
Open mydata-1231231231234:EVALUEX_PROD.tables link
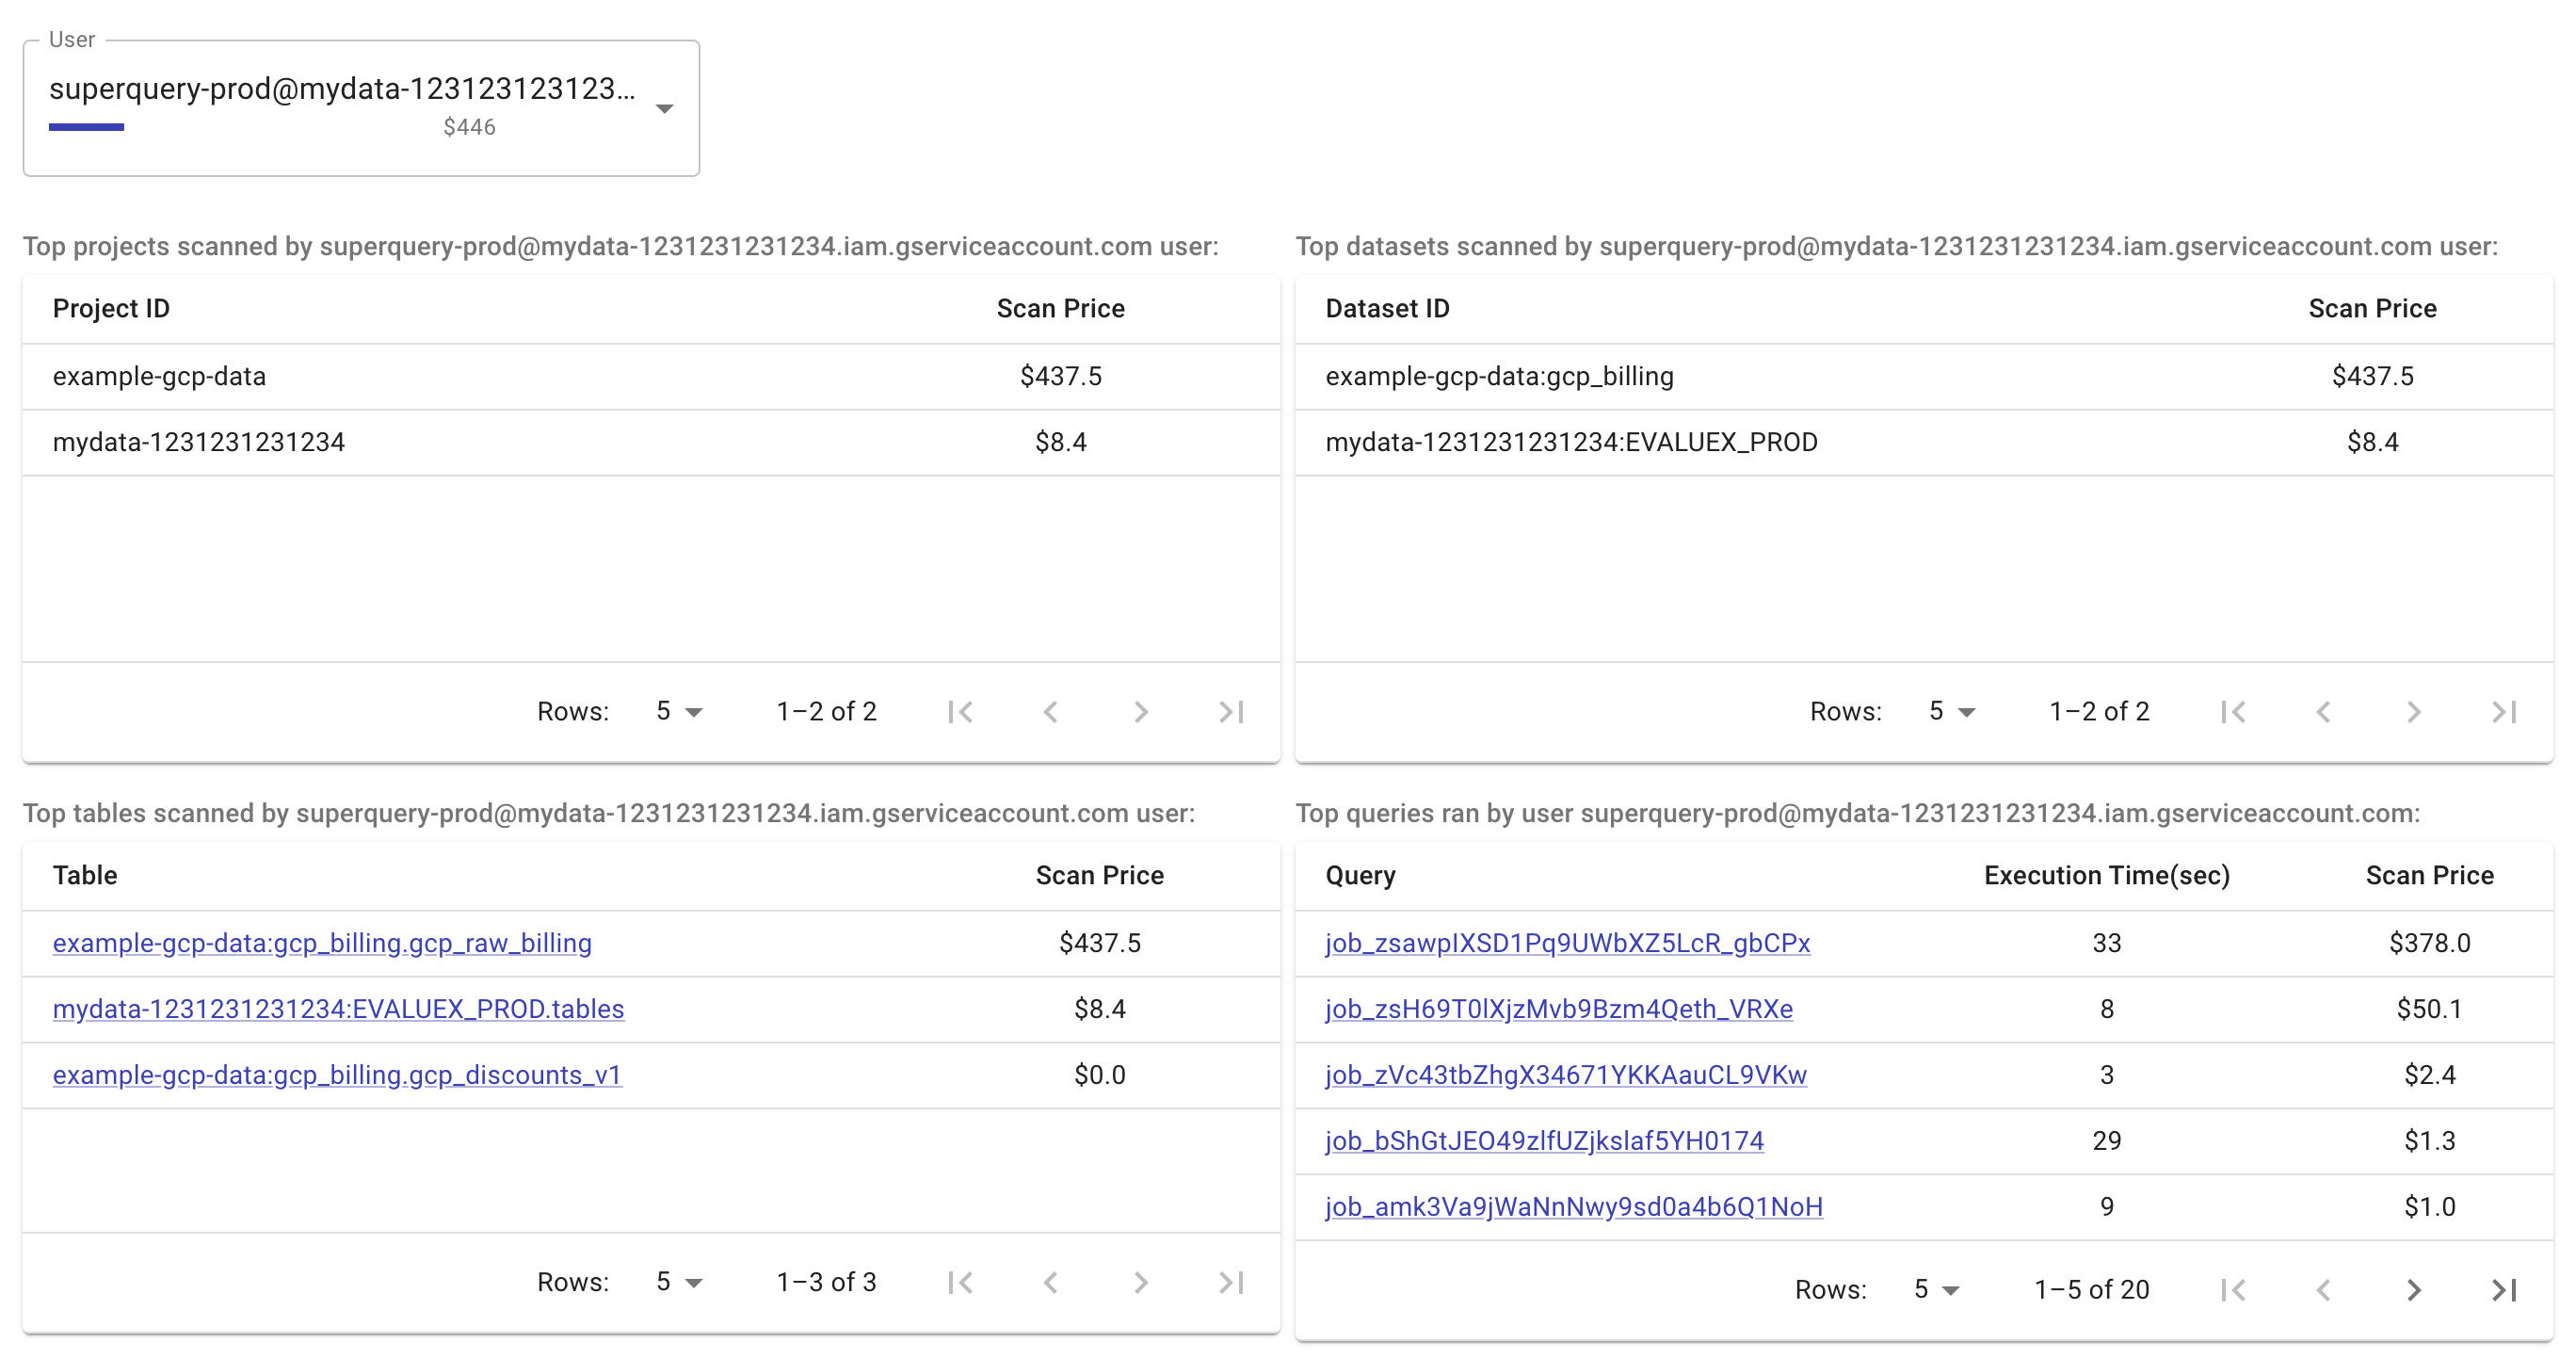click(x=338, y=1009)
